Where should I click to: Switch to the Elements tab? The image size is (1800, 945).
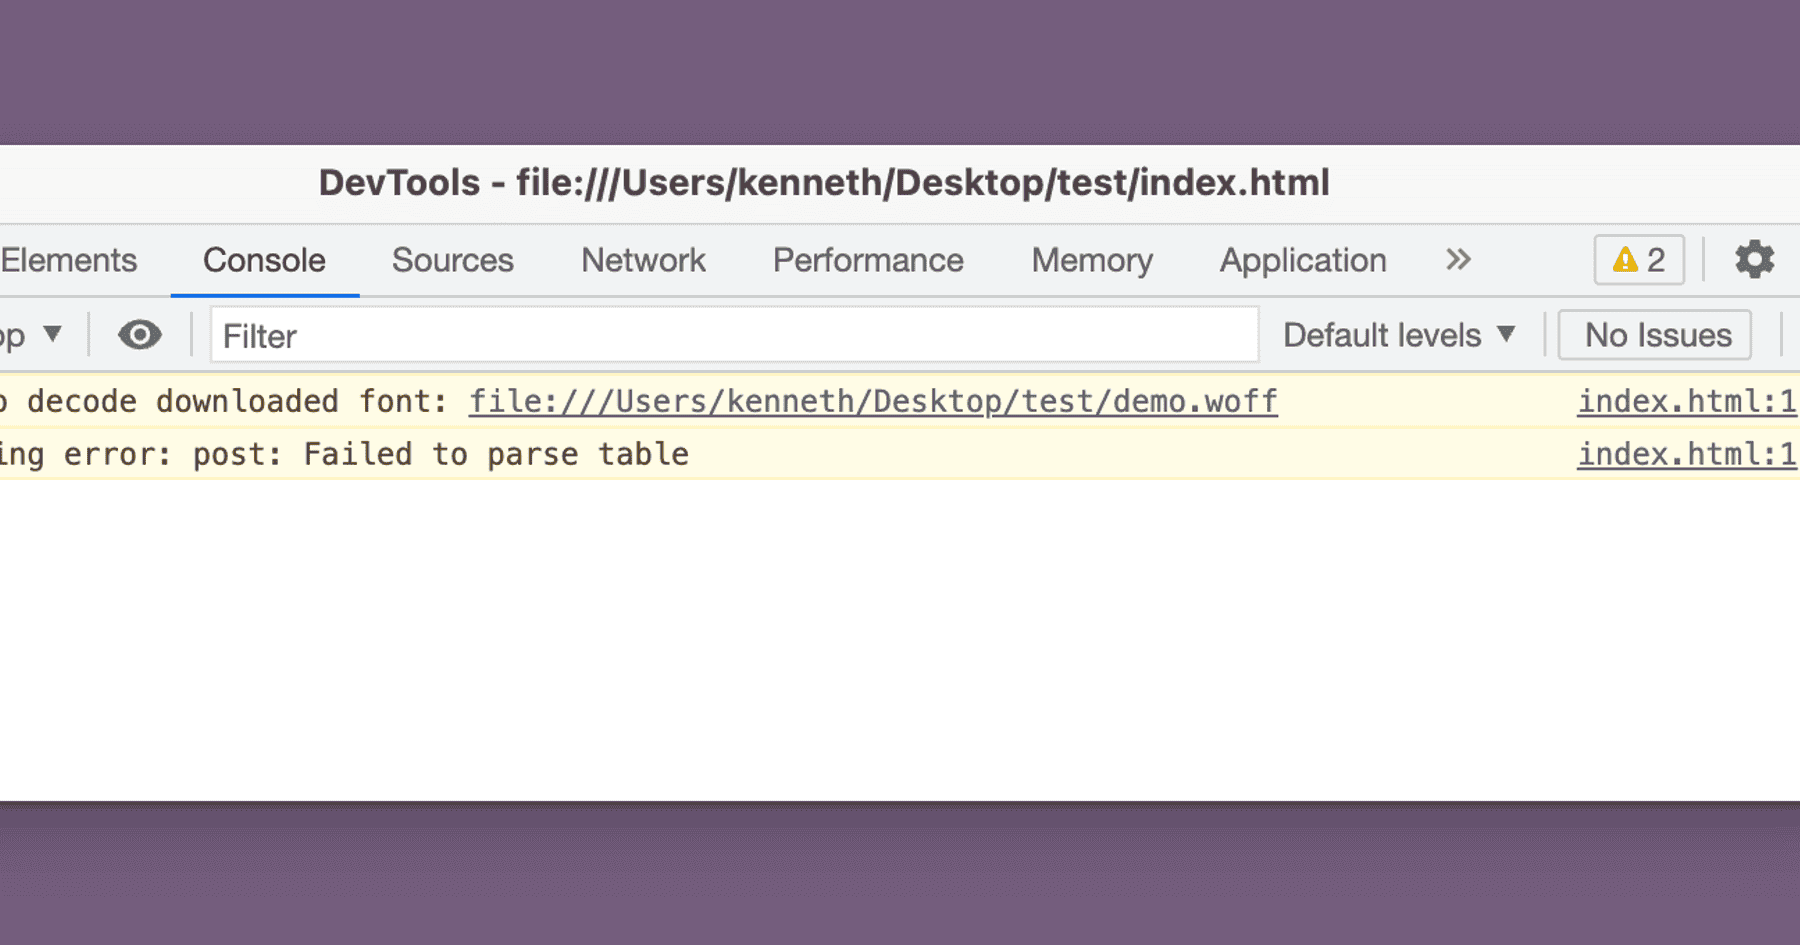coord(69,260)
